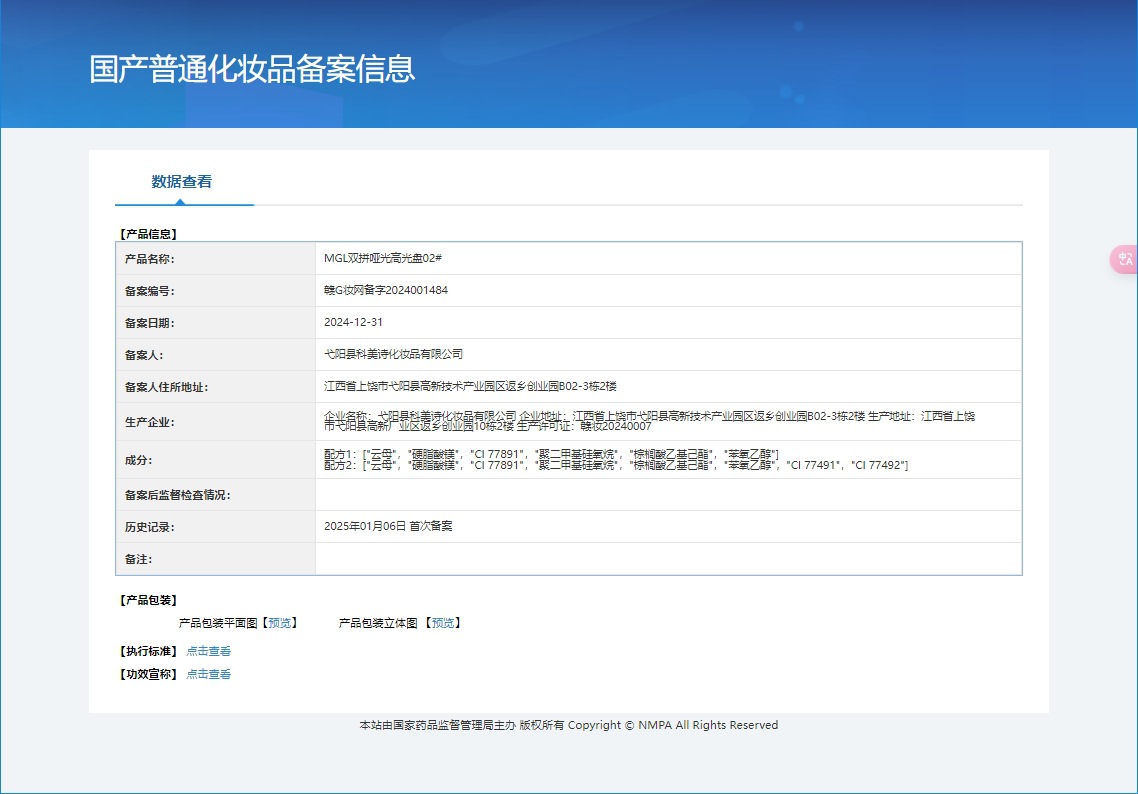Click the 生产企业 details text

pyautogui.click(x=650, y=421)
